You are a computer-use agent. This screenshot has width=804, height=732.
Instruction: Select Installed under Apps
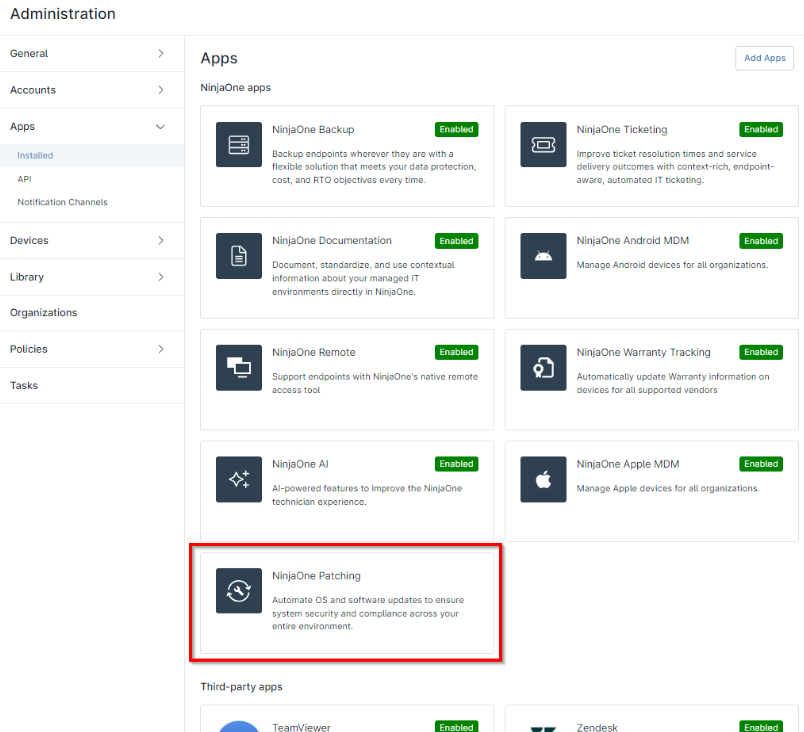coord(35,155)
